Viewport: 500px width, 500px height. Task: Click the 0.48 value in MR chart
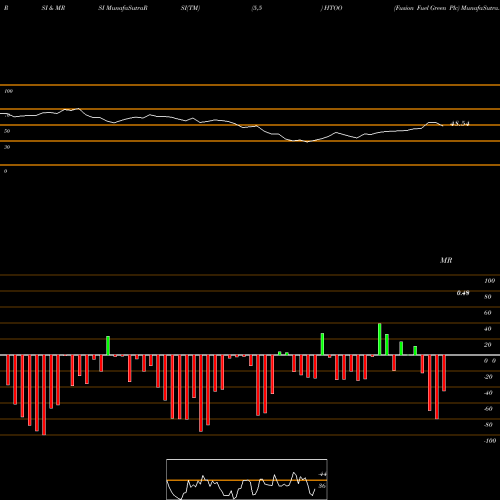coord(463,293)
